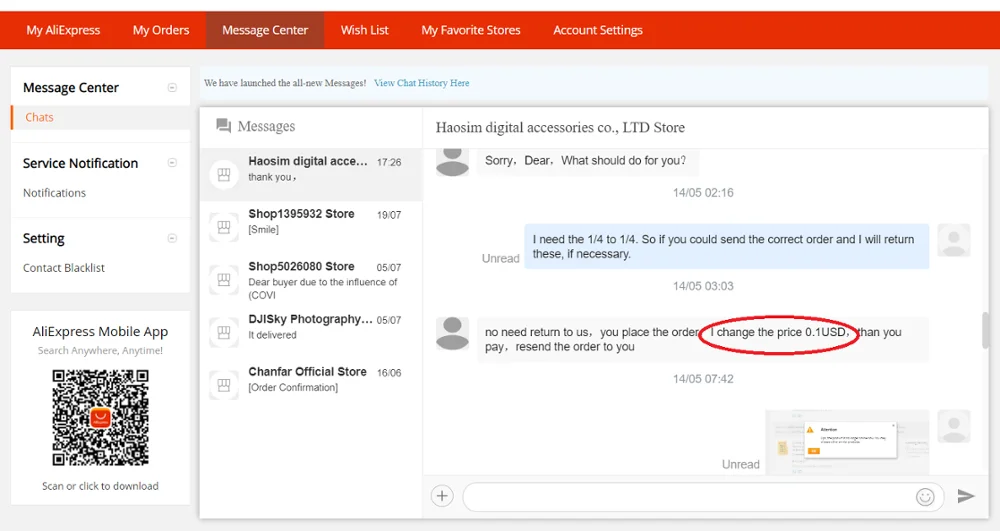Image resolution: width=1000 pixels, height=531 pixels.
Task: Click the send message arrow icon
Action: coord(966,496)
